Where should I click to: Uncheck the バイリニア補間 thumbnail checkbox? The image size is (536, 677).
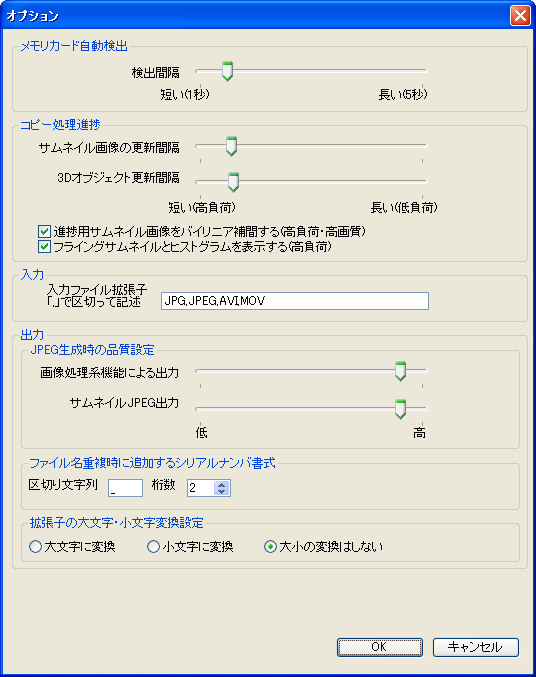[x=44, y=232]
